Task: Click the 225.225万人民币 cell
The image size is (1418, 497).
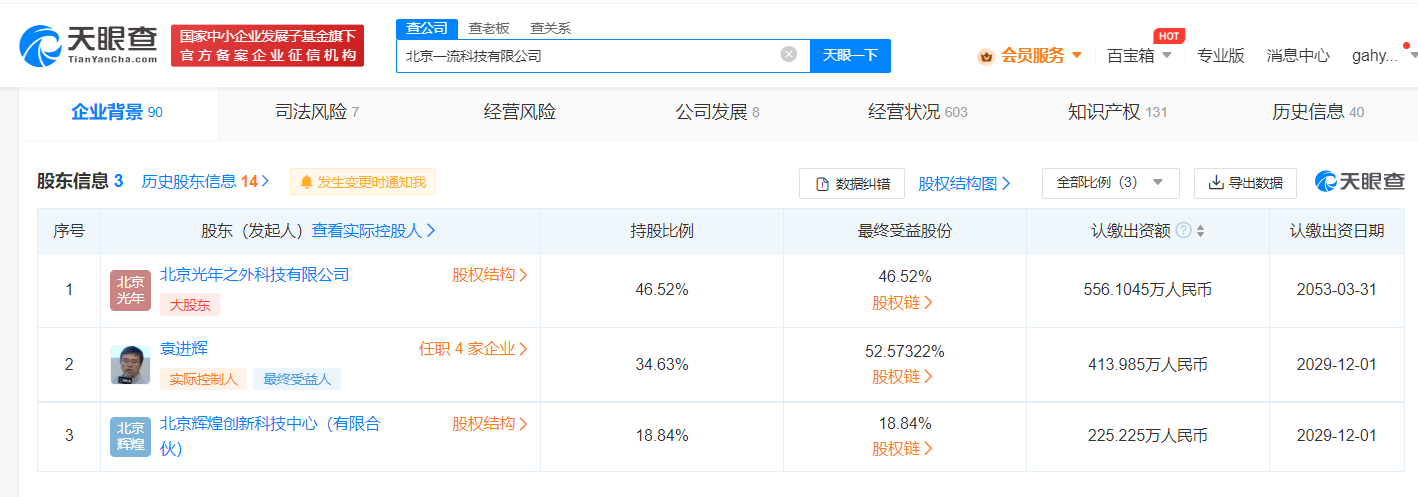Action: 1148,436
